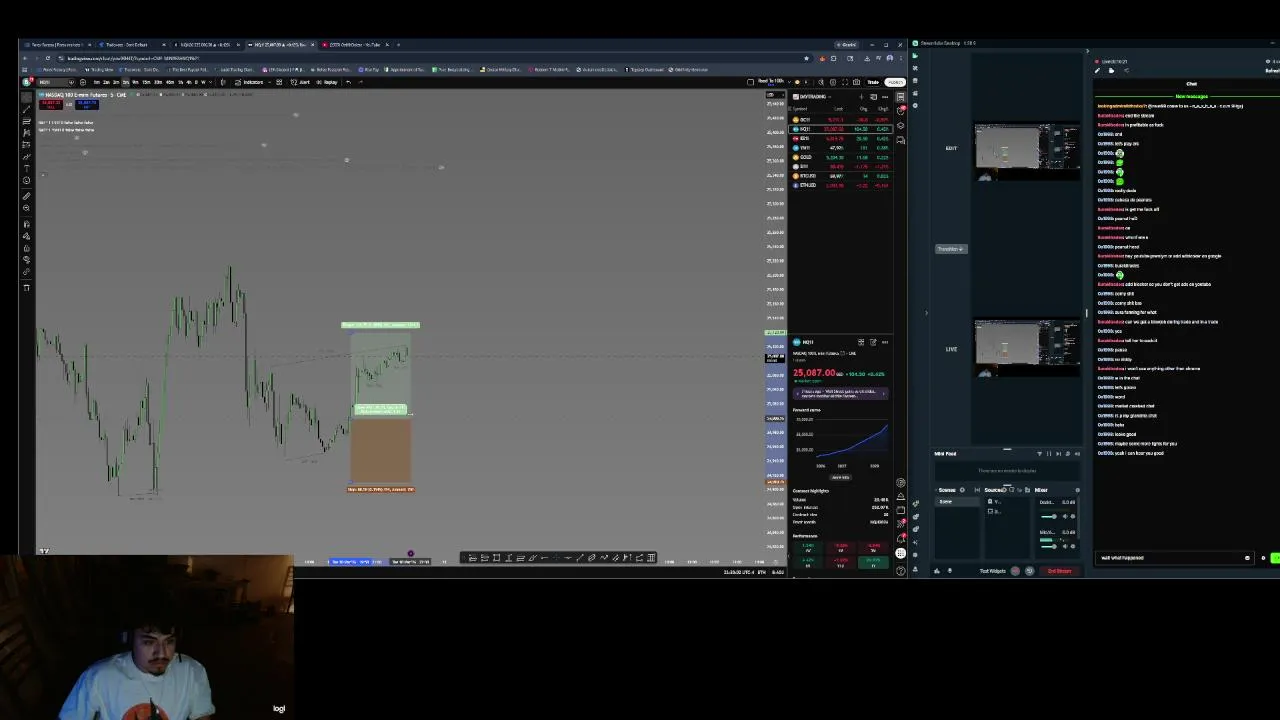Select the trend line drawing tool

pos(27,110)
